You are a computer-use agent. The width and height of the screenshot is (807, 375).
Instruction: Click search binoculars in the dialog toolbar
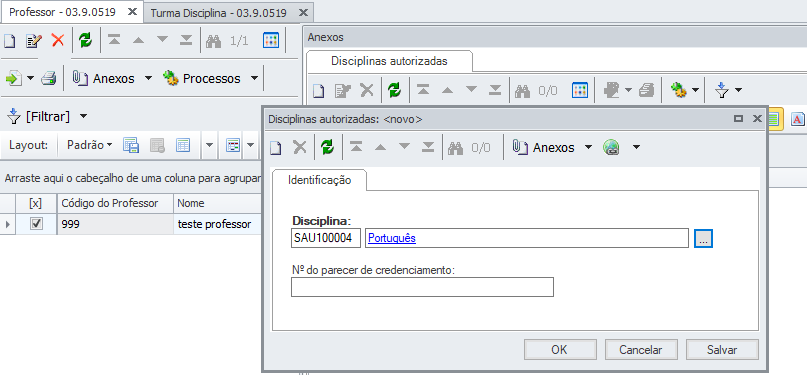tap(455, 148)
